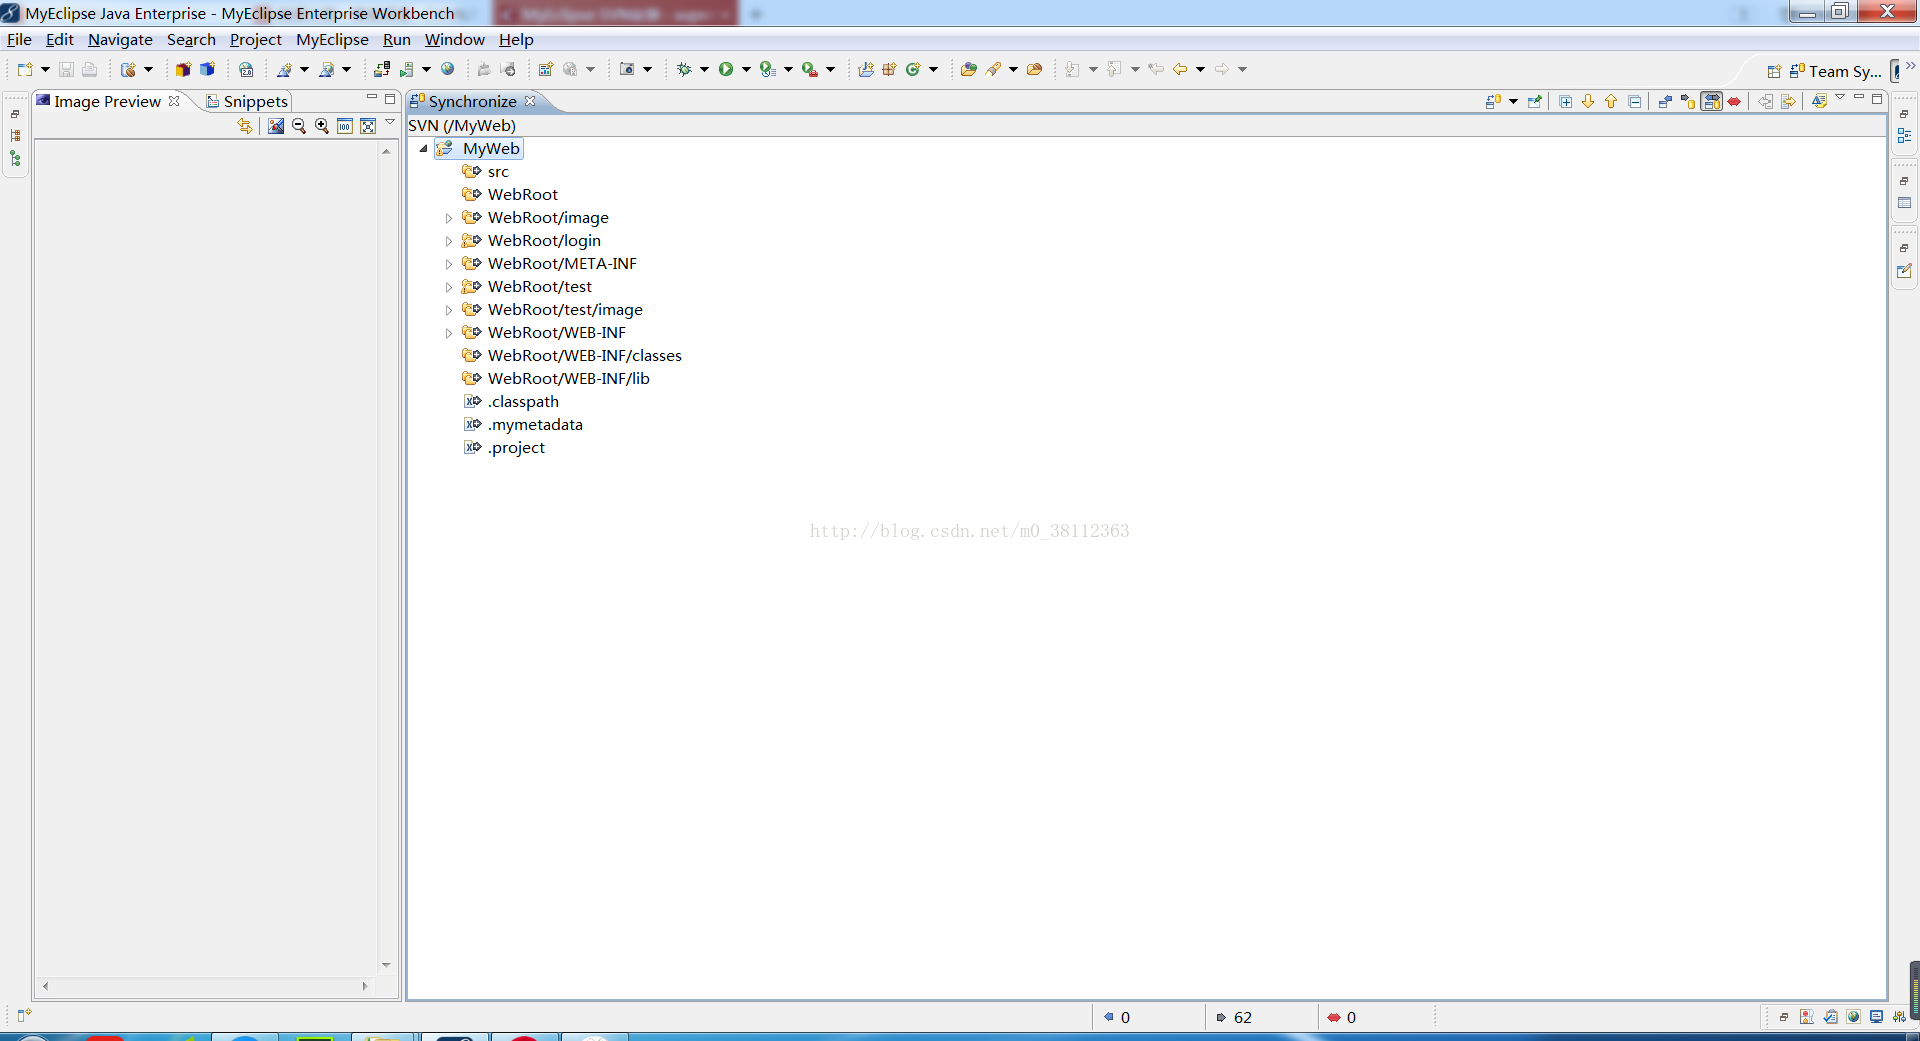Image resolution: width=1920 pixels, height=1041 pixels.
Task: Select the Image Preview tab
Action: (x=107, y=101)
